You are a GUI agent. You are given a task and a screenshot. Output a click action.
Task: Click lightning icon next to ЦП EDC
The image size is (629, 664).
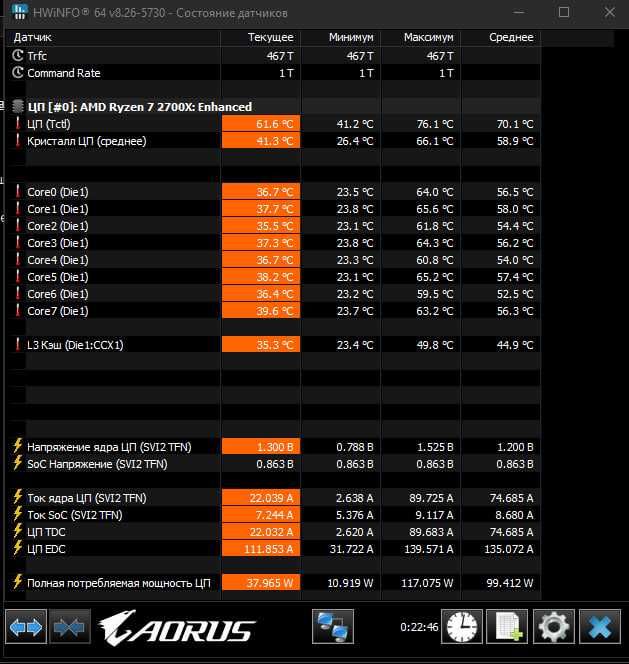[17, 548]
